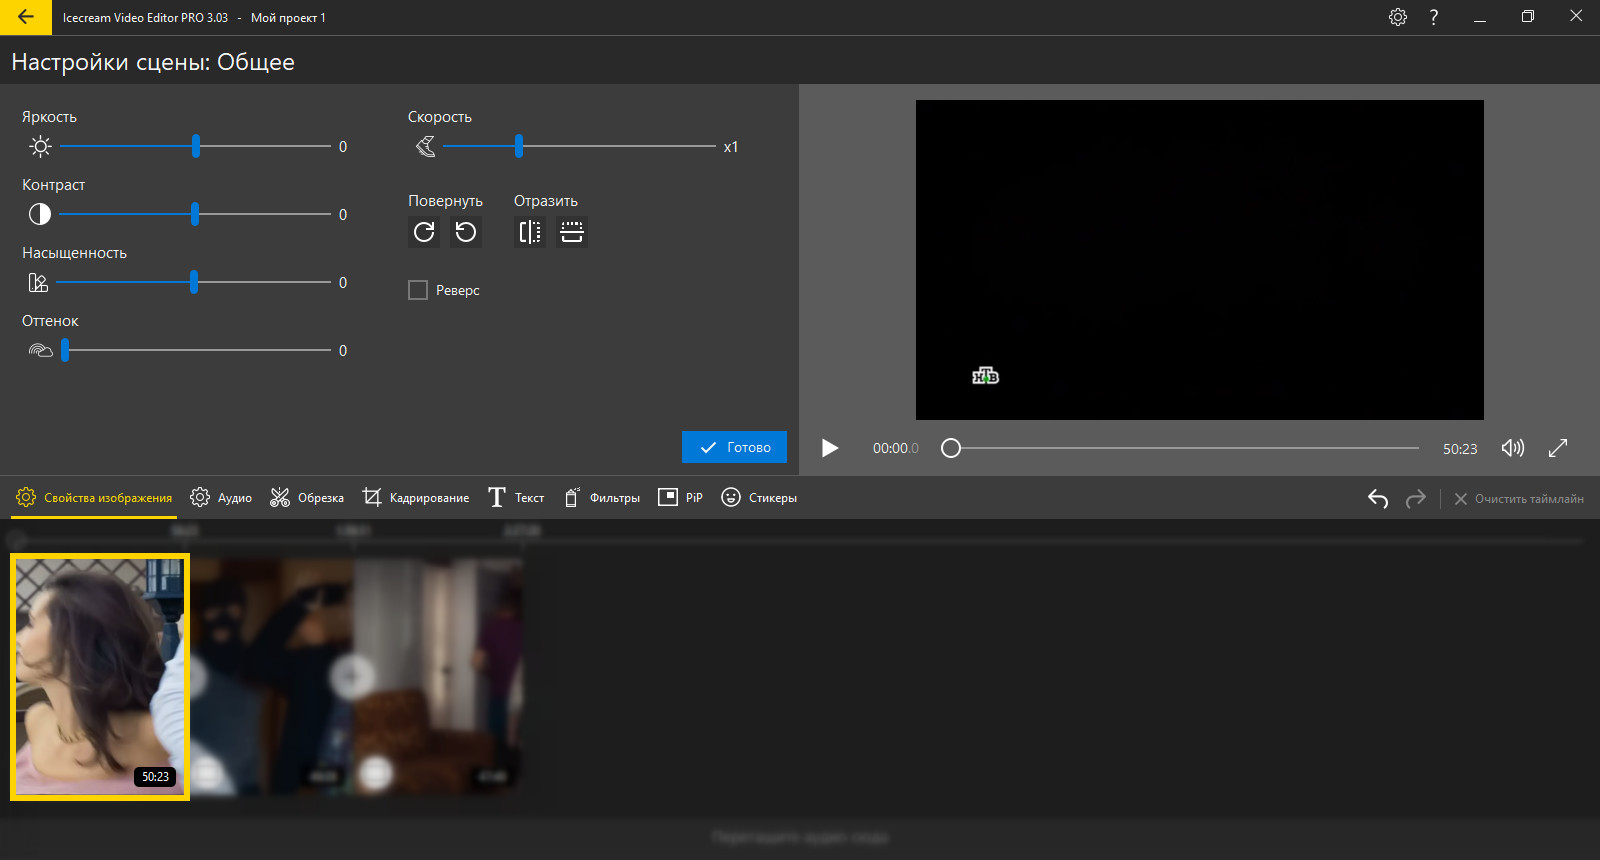Enable the Реверс checkbox
The height and width of the screenshot is (860, 1600).
pos(418,290)
